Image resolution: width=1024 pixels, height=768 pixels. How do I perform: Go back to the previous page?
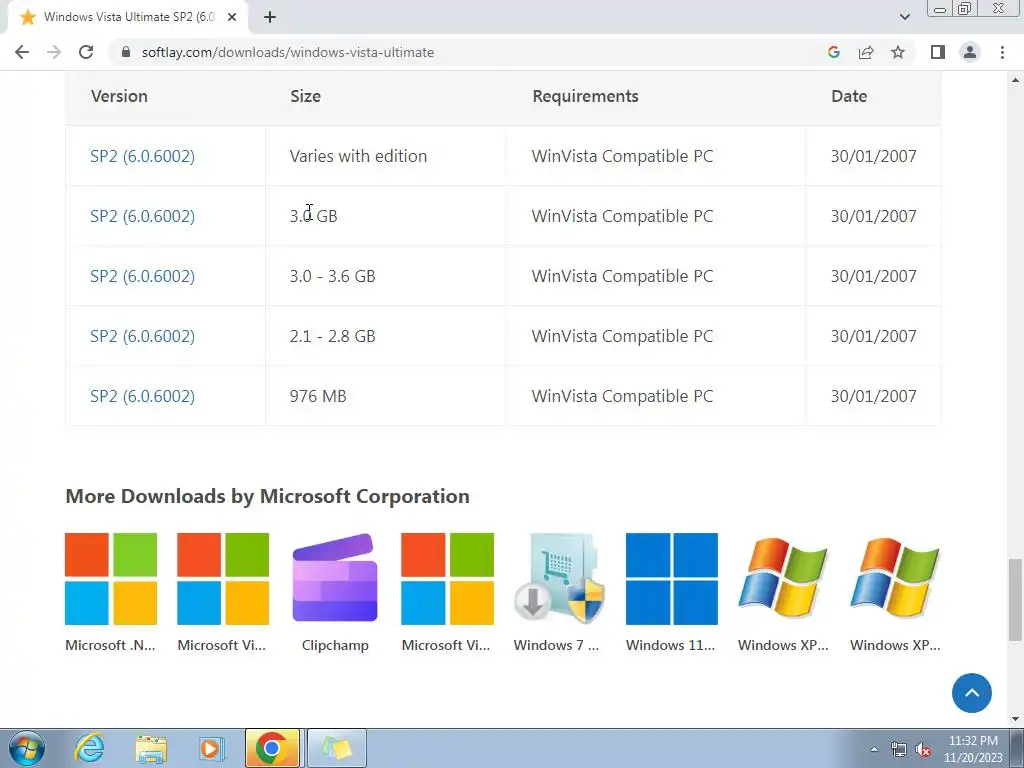tap(22, 52)
